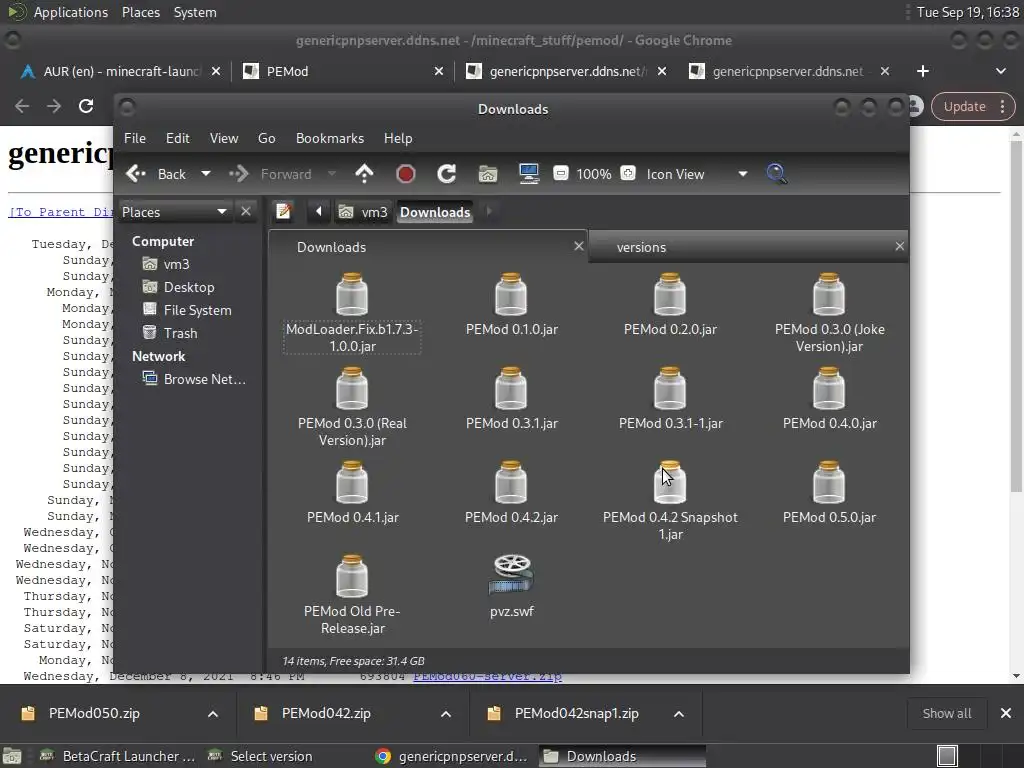
Task: Switch to PEMod Chrome tab
Action: (x=342, y=71)
